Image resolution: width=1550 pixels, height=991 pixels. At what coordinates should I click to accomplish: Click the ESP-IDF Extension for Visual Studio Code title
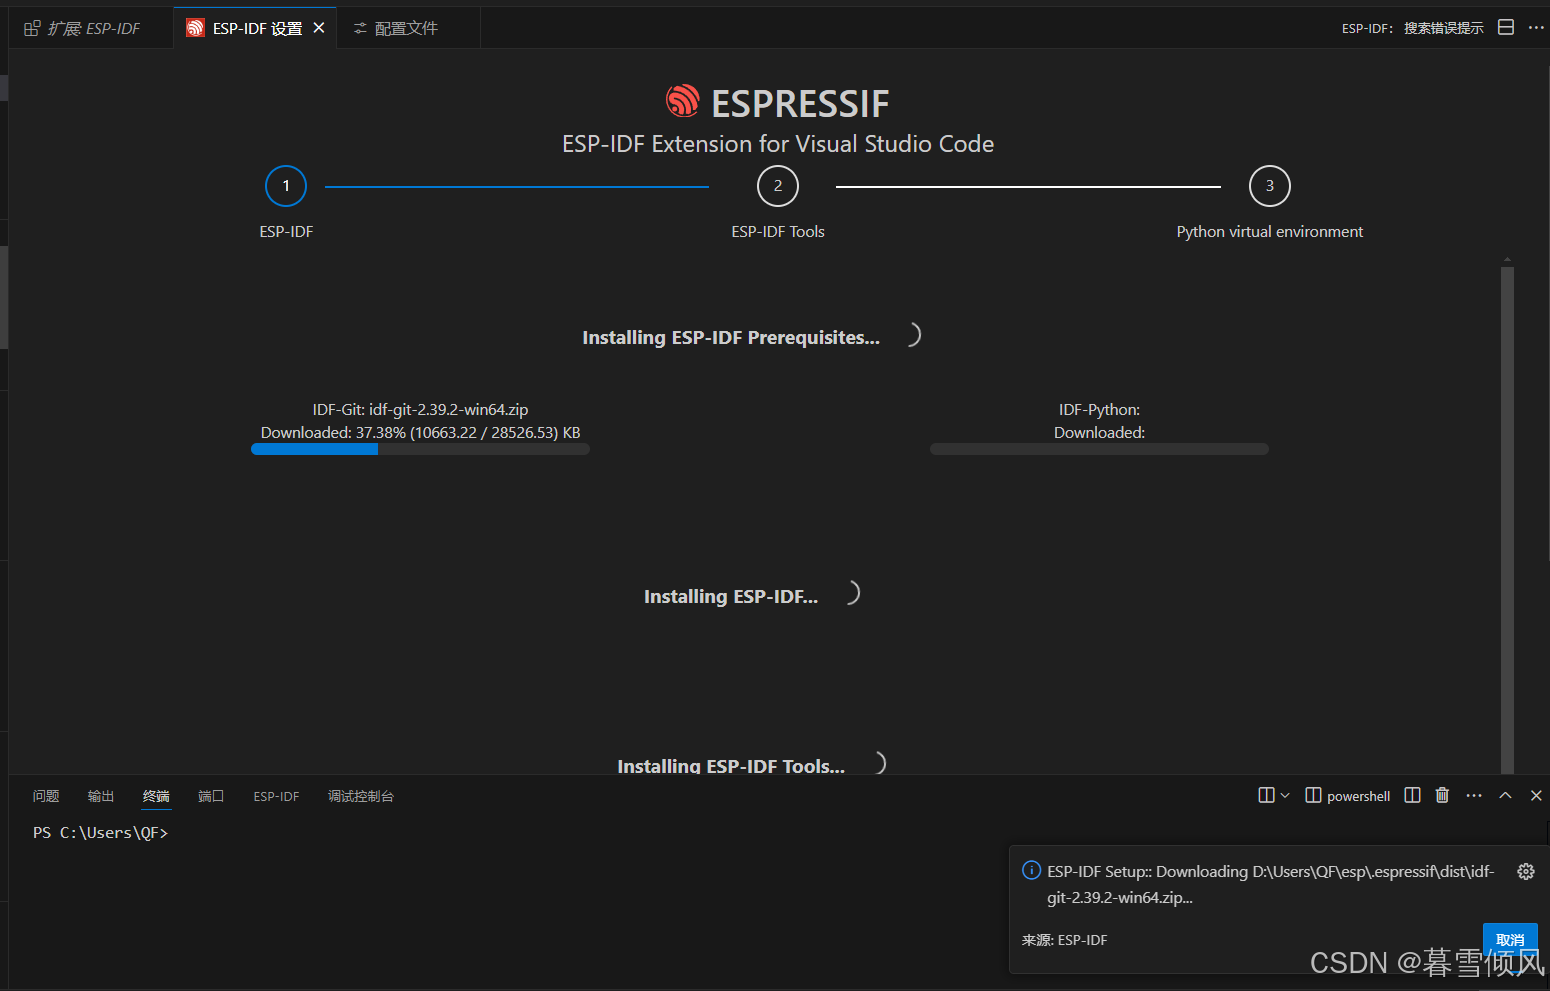(x=778, y=144)
